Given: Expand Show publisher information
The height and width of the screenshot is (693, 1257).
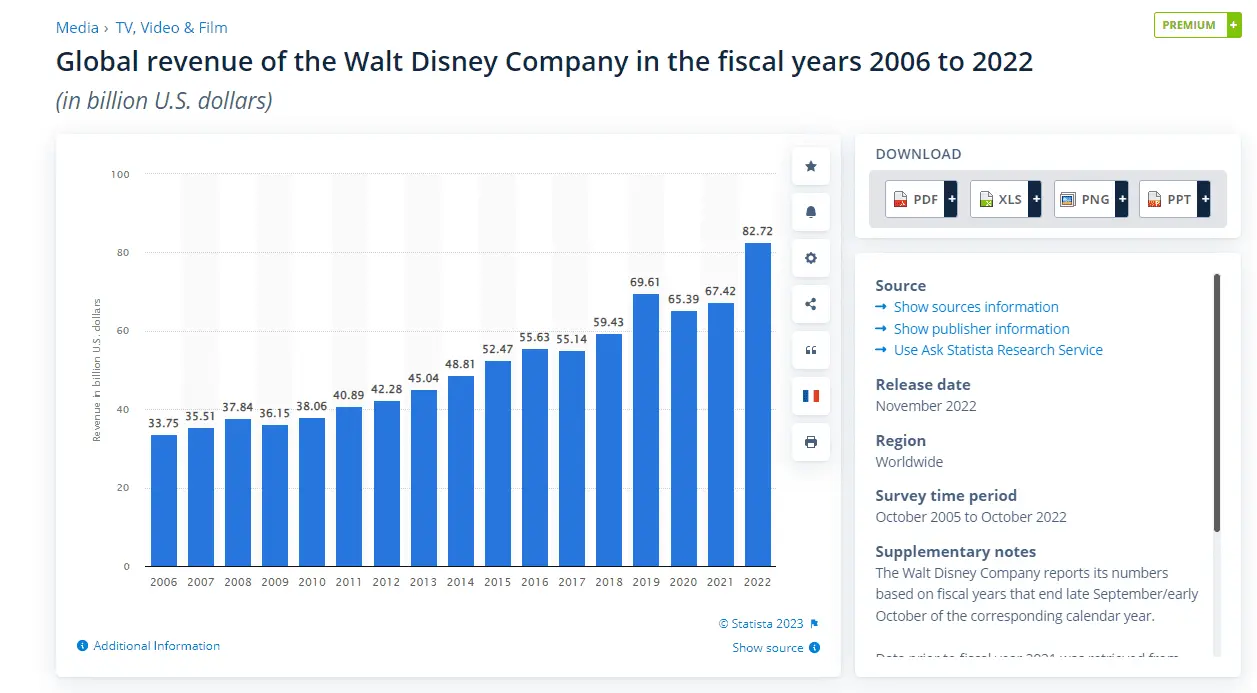Looking at the screenshot, I should point(981,329).
